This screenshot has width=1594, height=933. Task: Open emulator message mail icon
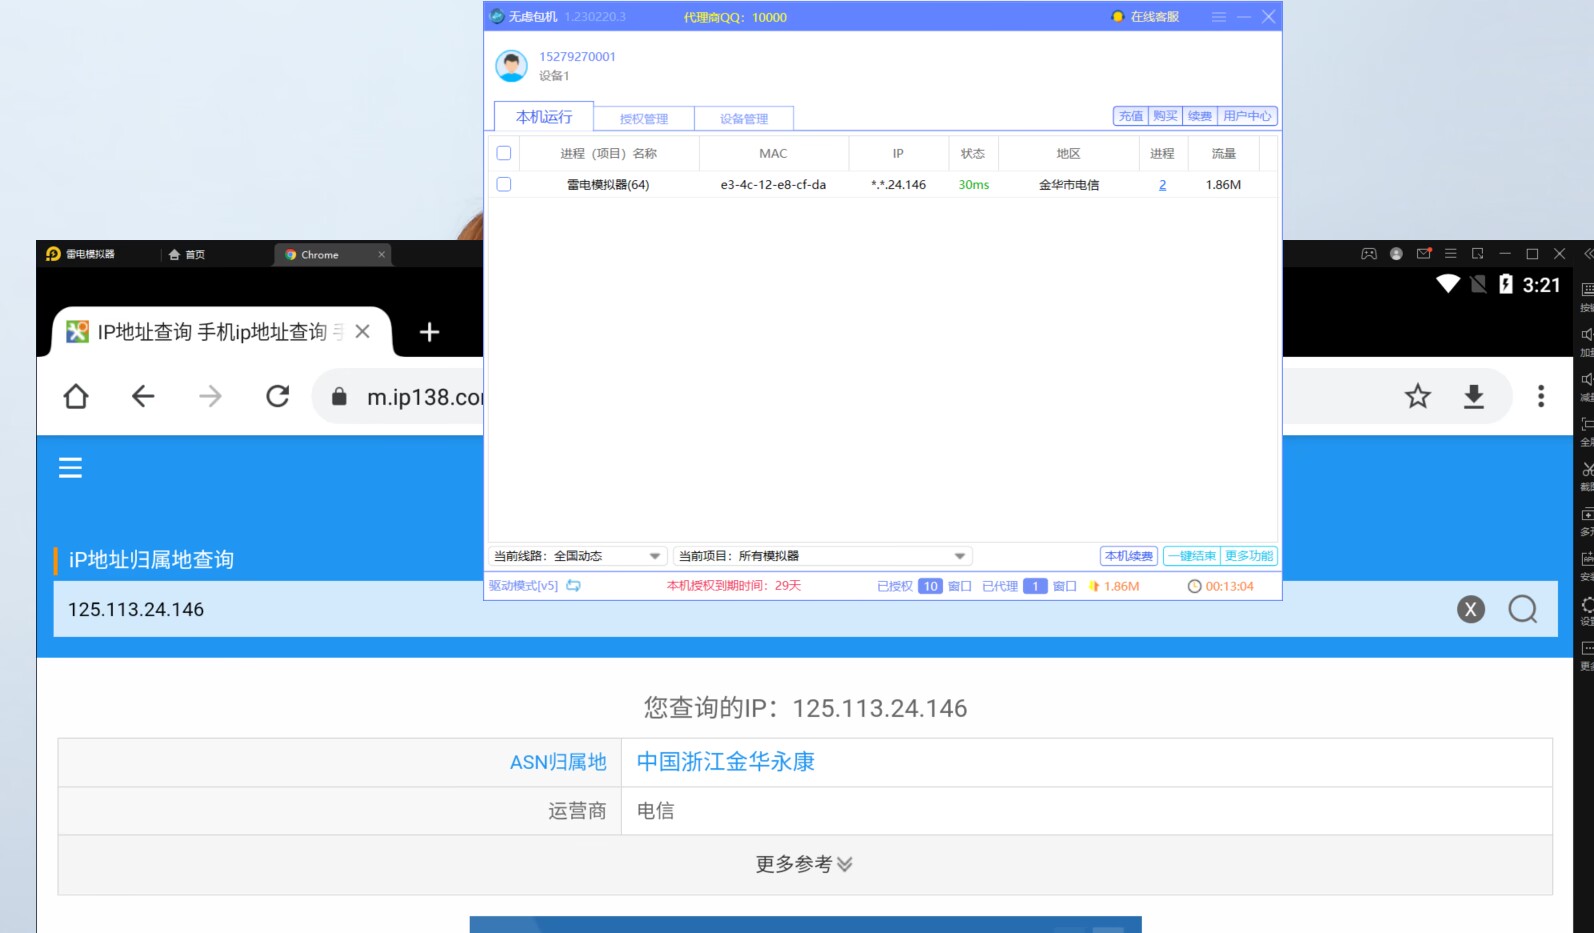[1424, 254]
